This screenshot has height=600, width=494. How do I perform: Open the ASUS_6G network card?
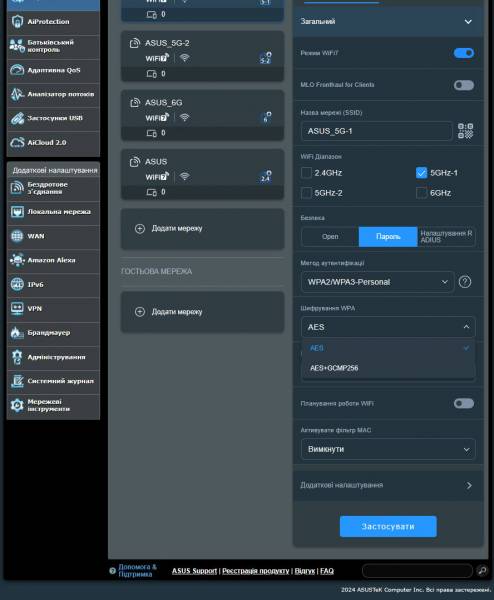202,116
